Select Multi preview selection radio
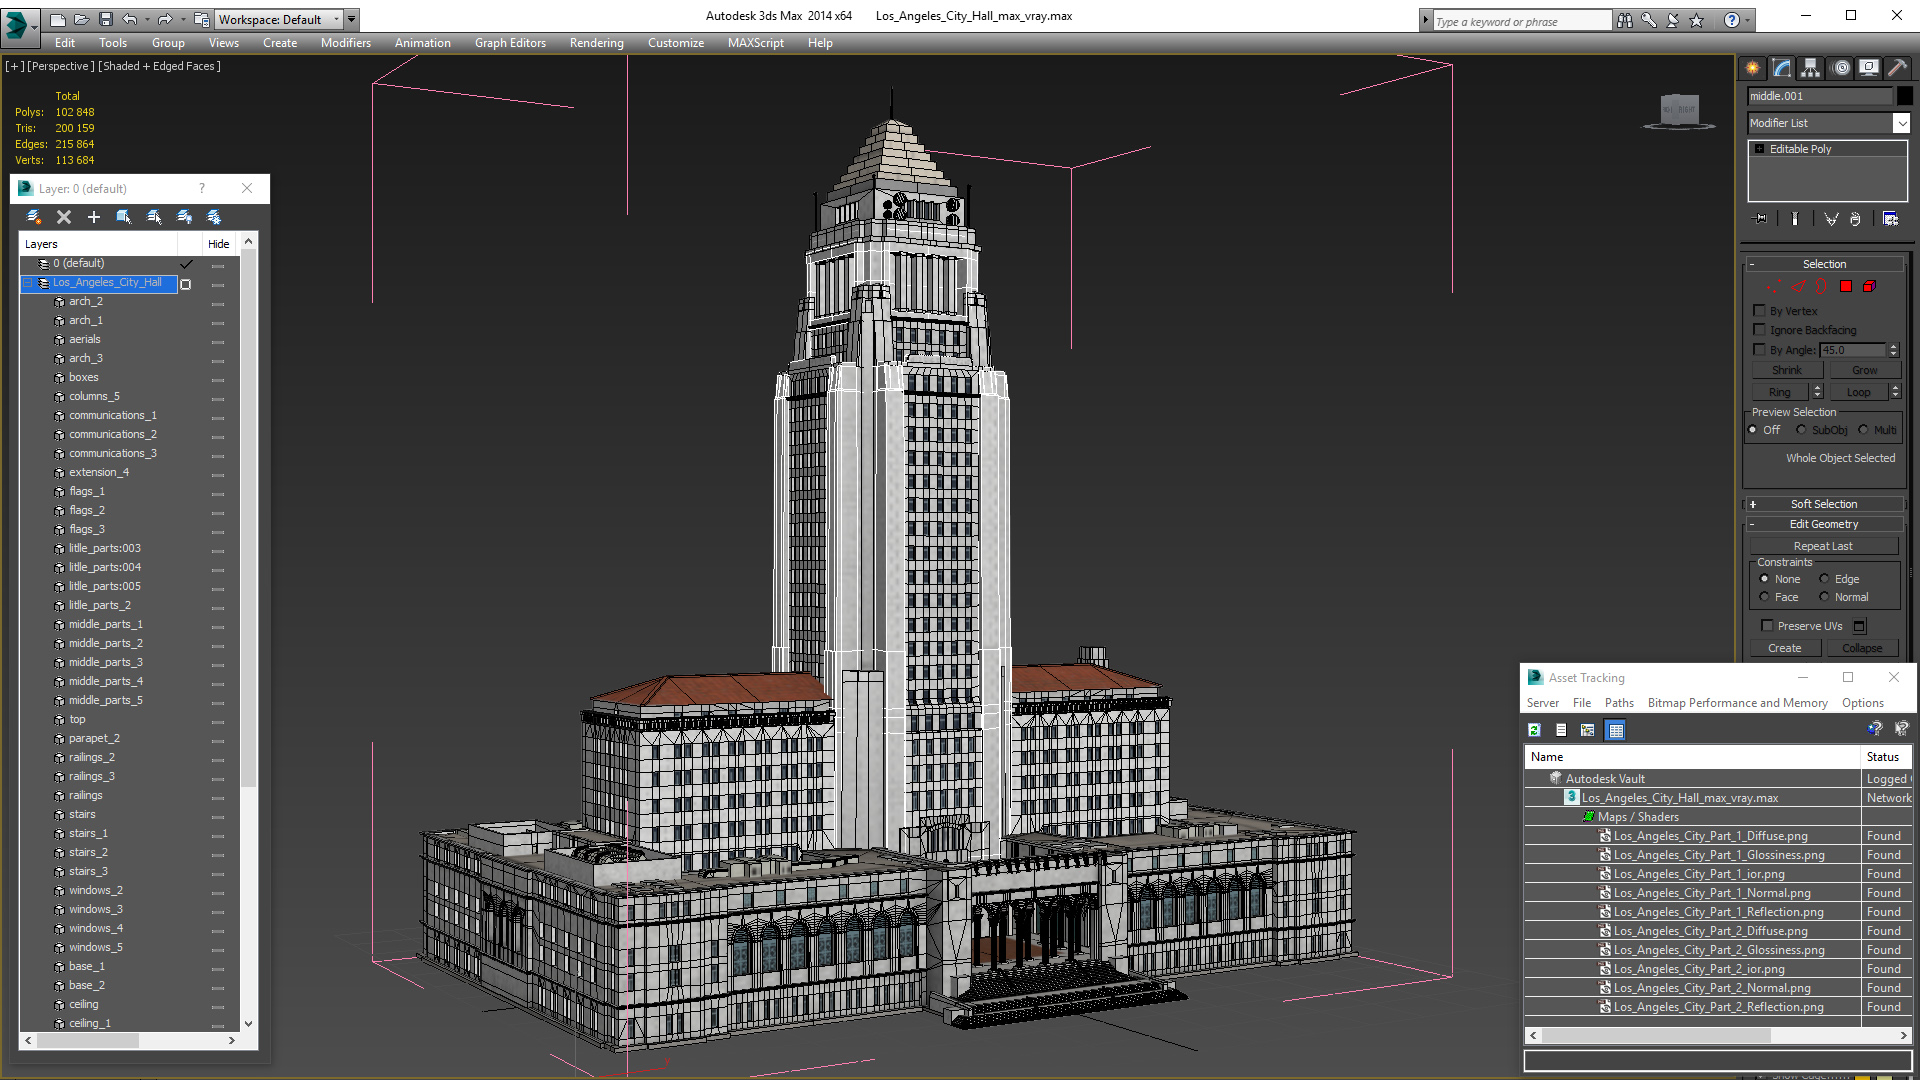 point(1863,430)
